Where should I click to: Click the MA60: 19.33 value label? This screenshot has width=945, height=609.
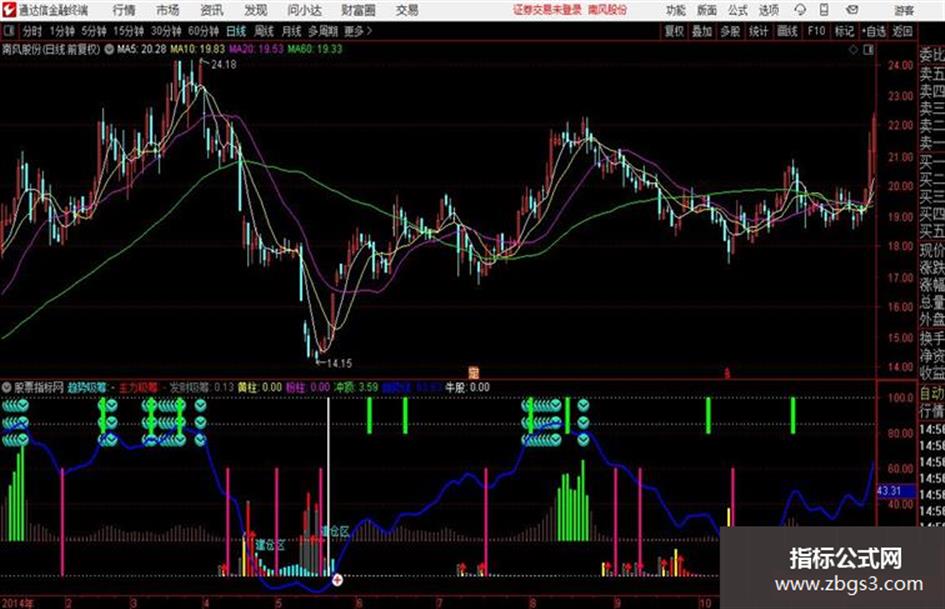tap(315, 49)
